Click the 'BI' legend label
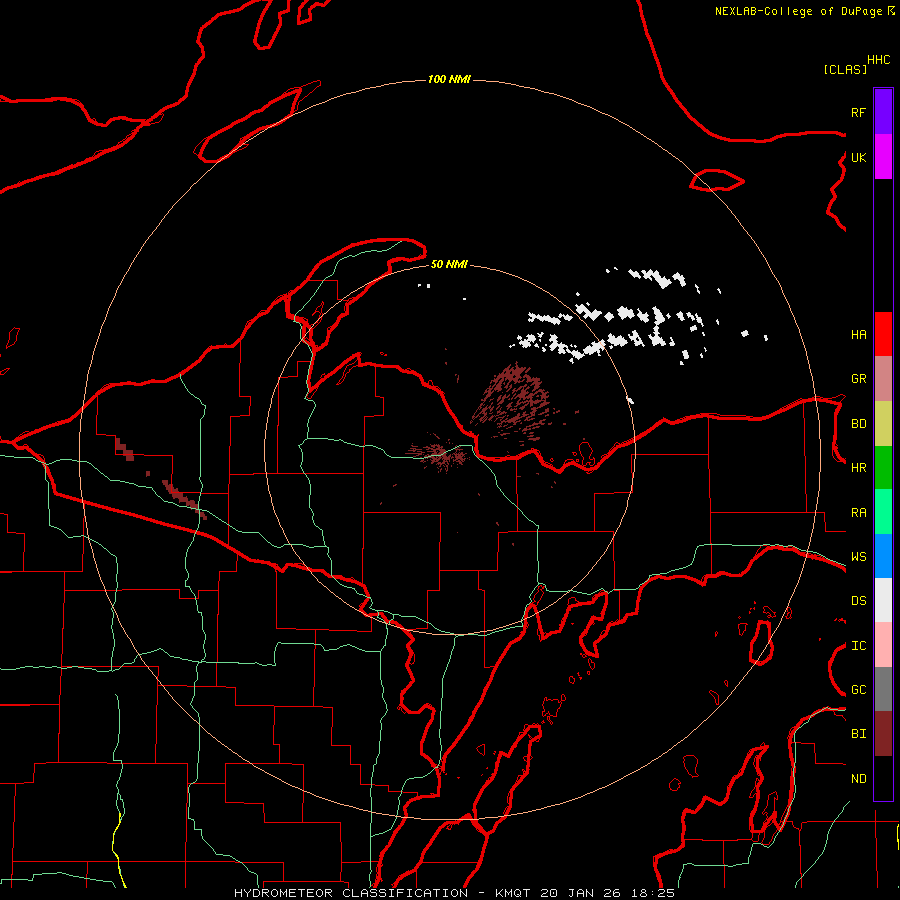The width and height of the screenshot is (900, 900). pos(858,734)
